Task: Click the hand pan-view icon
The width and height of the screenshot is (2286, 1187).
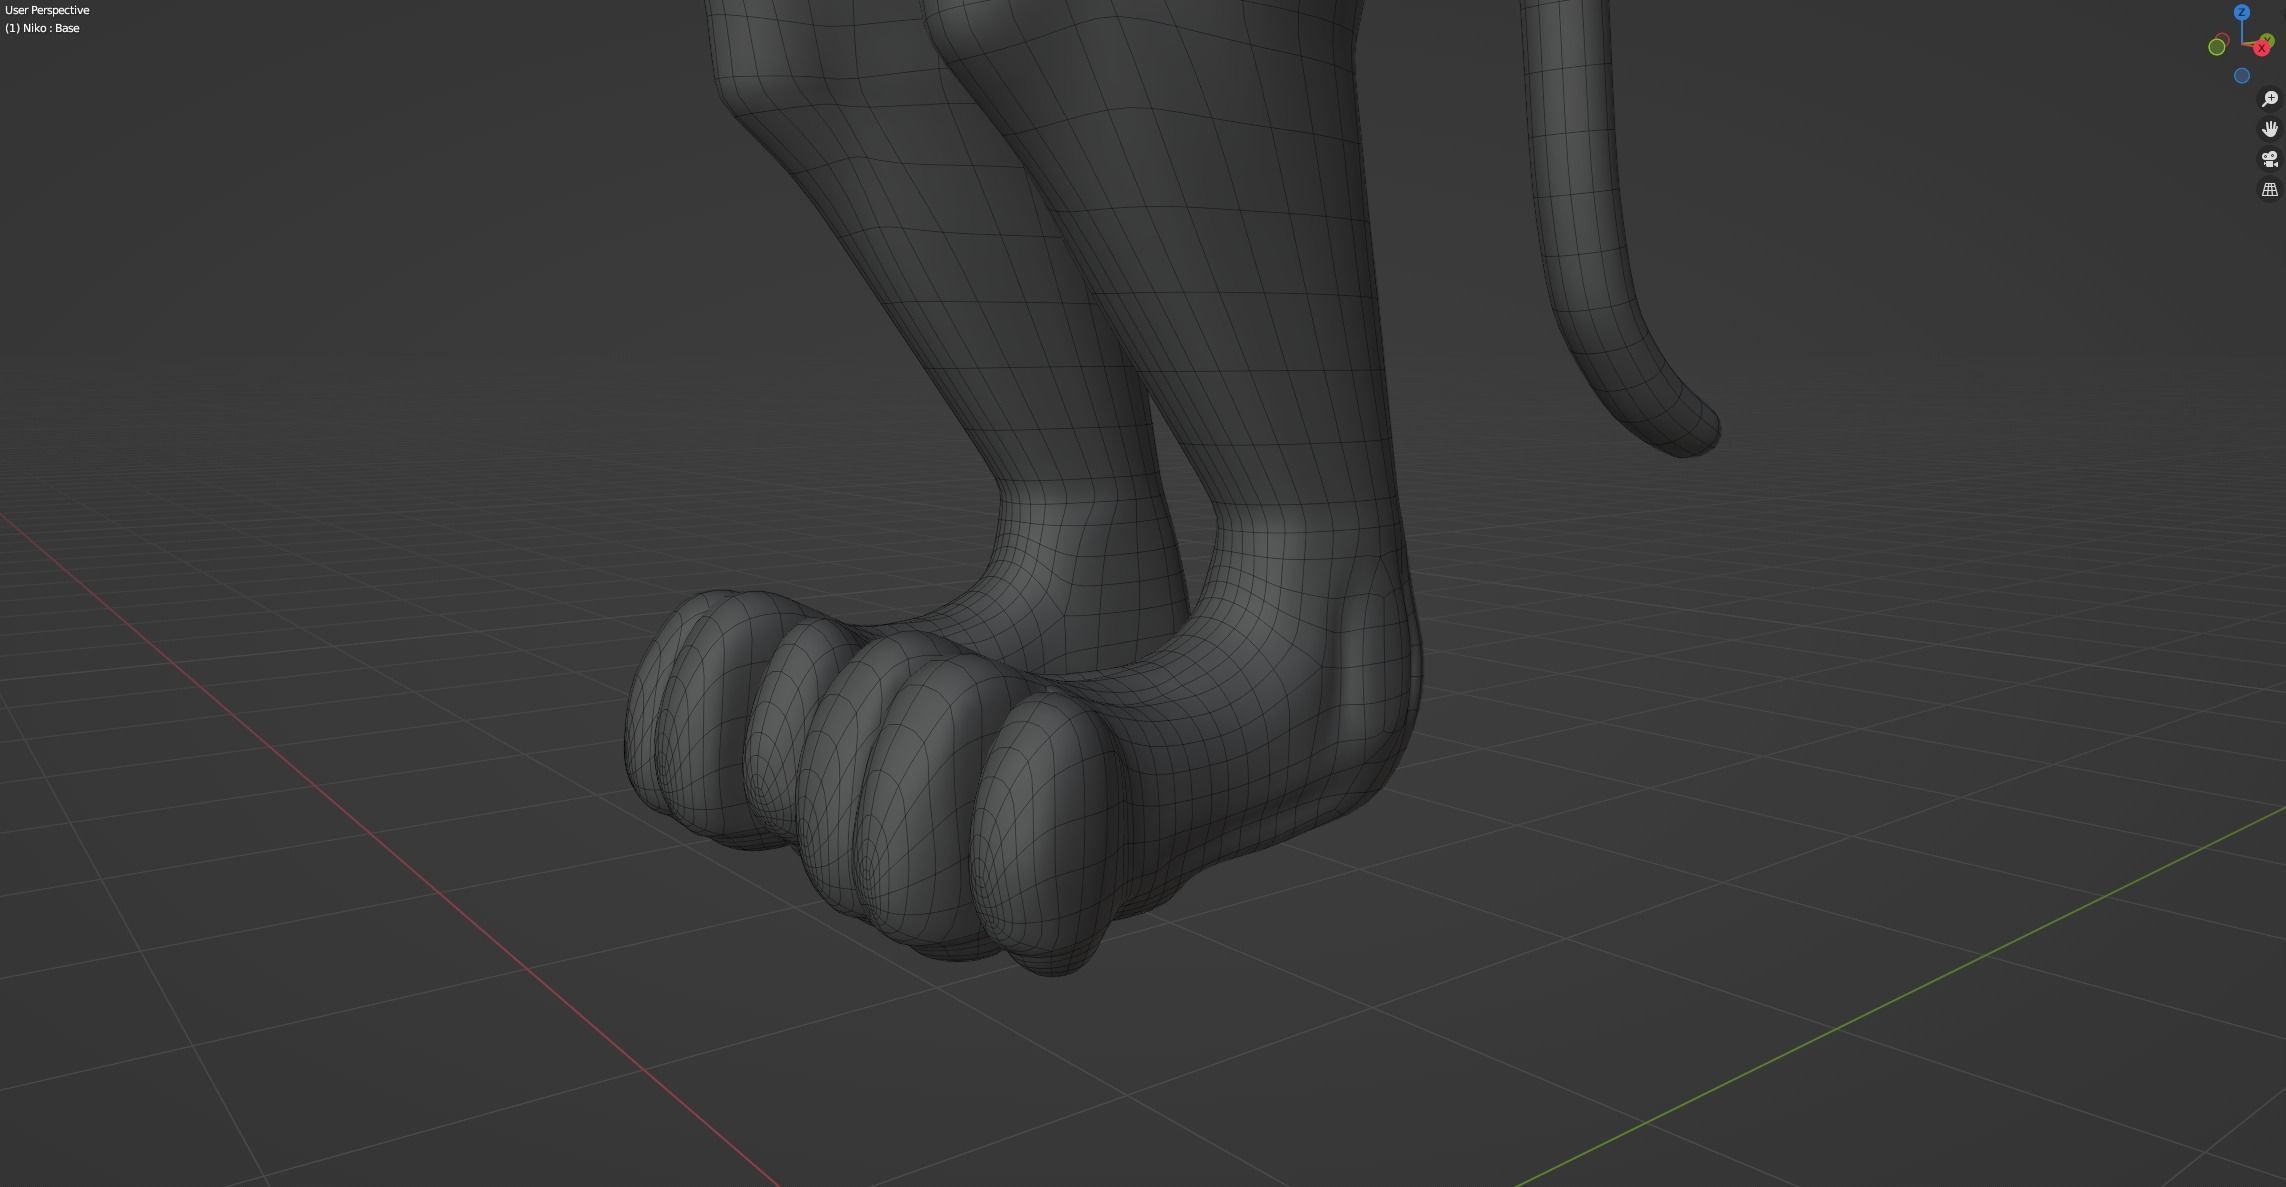Action: point(2270,129)
